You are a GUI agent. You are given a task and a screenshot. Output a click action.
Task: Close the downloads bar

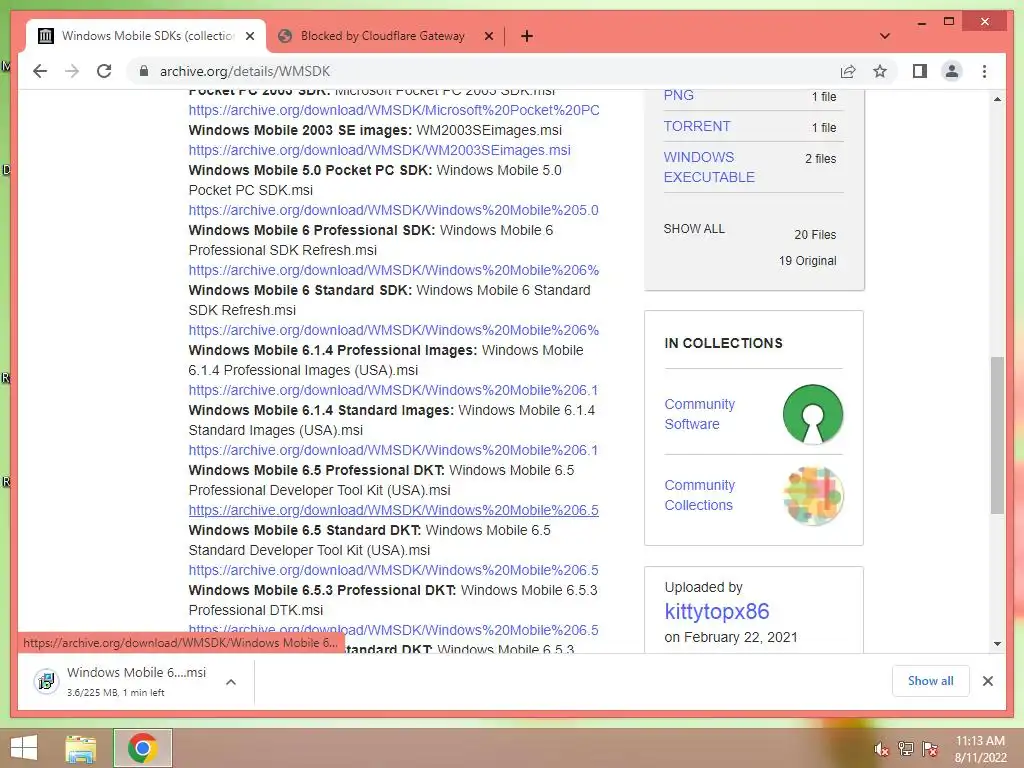[987, 681]
